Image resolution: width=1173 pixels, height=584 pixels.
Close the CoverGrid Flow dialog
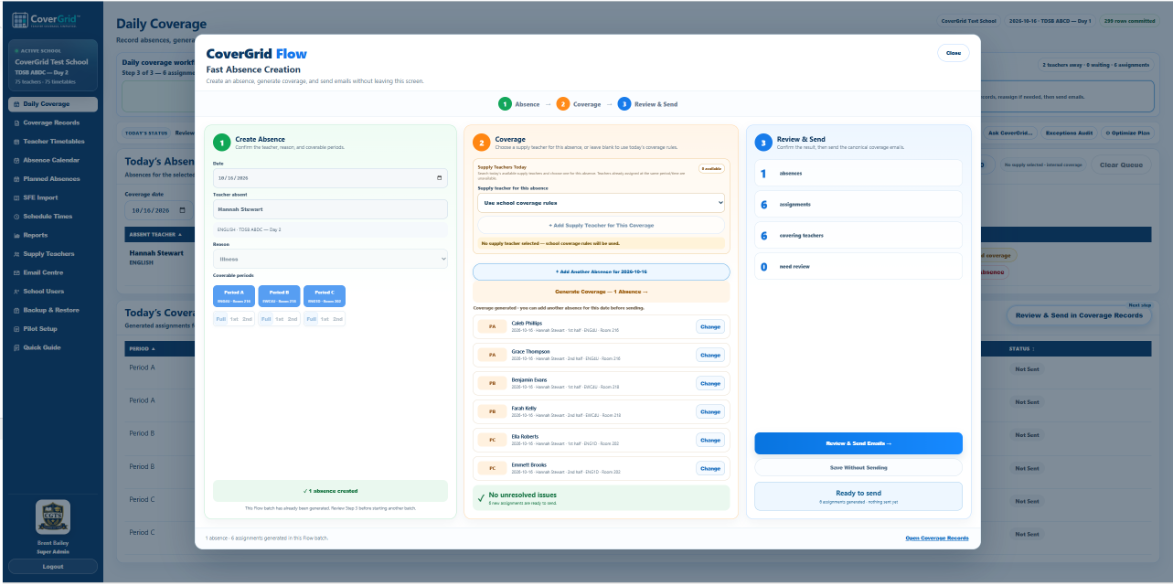tap(953, 53)
